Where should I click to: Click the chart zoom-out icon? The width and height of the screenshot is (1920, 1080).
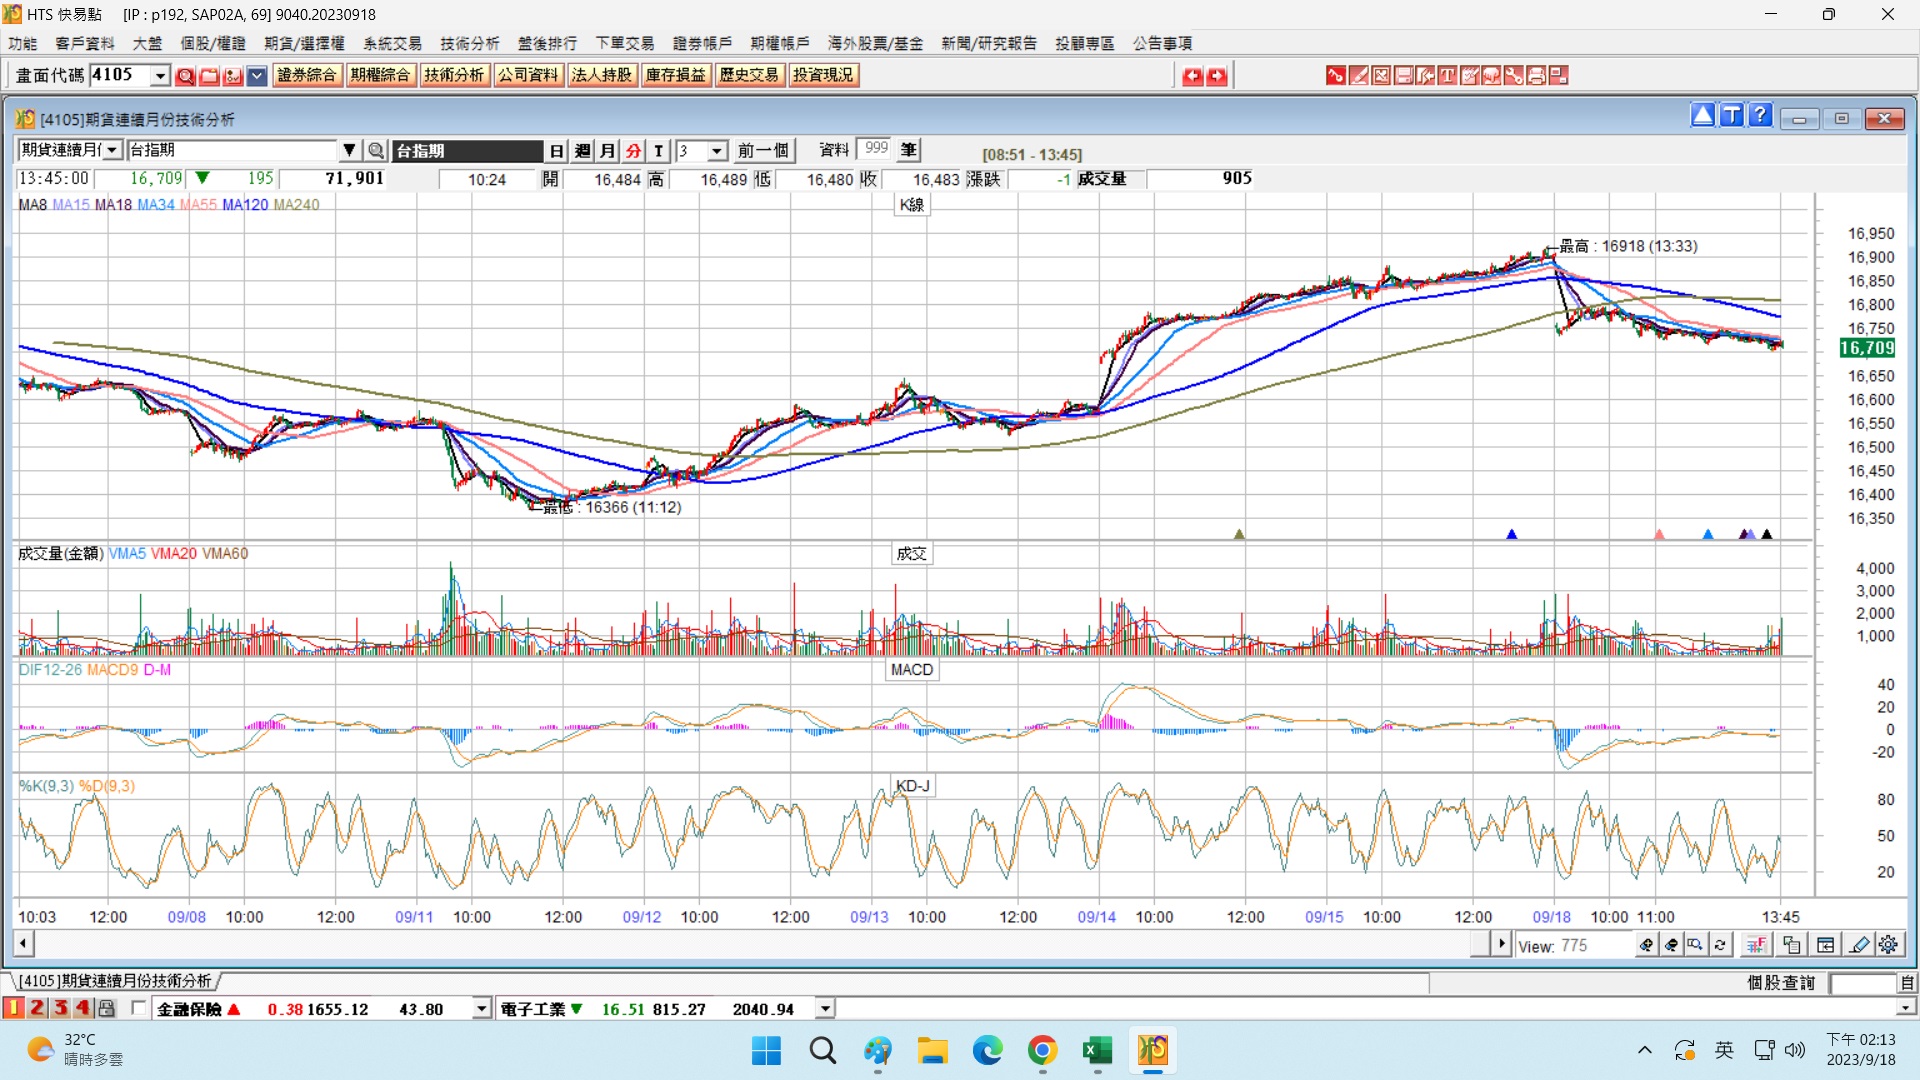coord(1671,945)
